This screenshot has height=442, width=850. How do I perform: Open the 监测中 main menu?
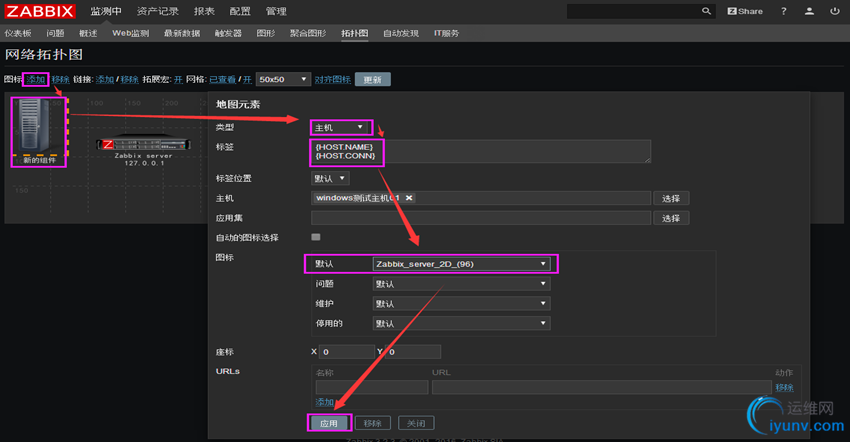click(x=106, y=11)
